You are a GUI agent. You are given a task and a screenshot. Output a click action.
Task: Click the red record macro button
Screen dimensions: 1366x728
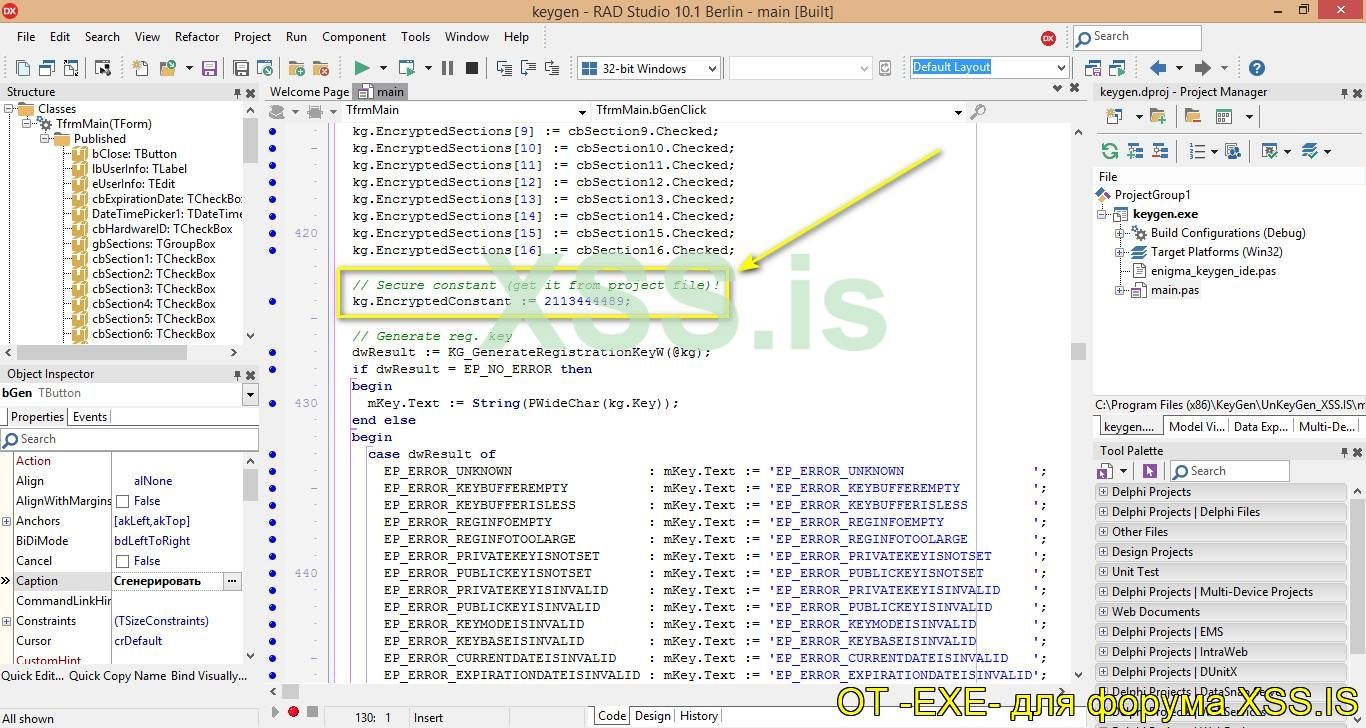[293, 712]
